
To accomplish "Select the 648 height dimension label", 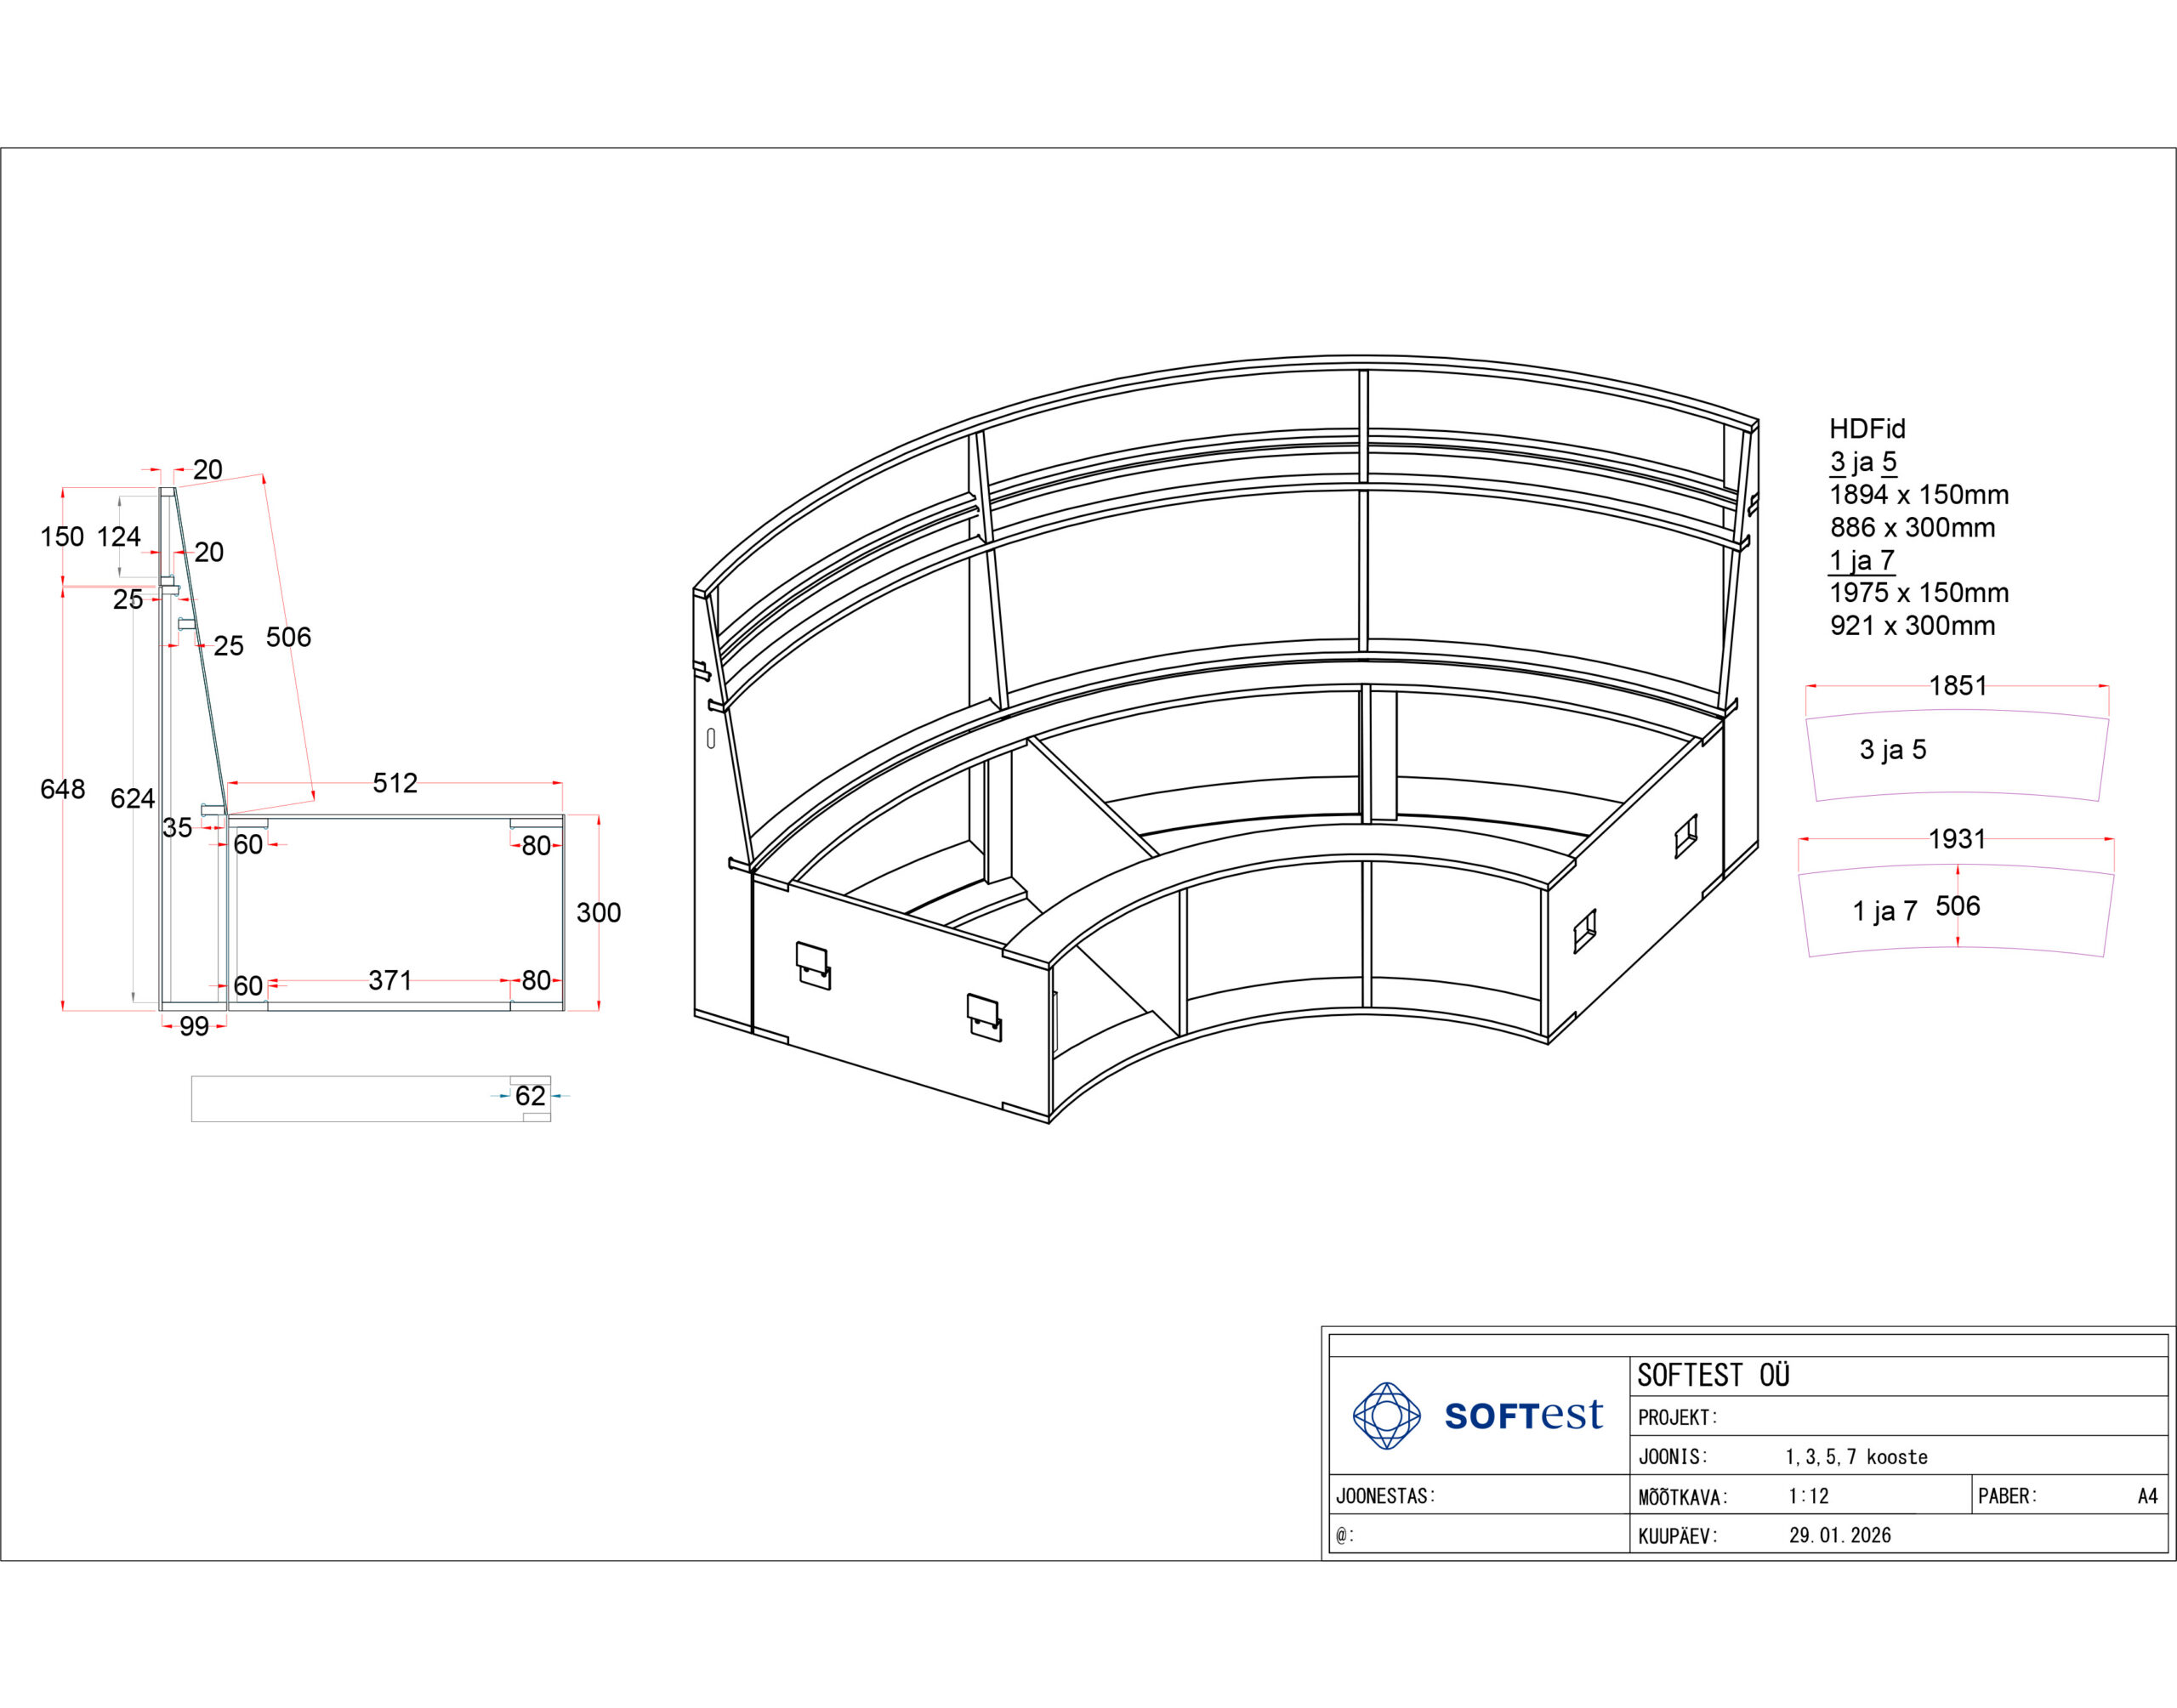I will pos(62,789).
